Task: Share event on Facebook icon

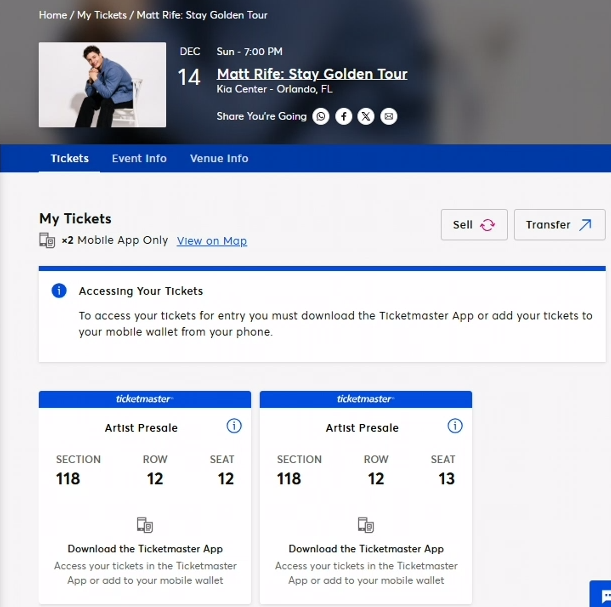Action: pos(344,116)
